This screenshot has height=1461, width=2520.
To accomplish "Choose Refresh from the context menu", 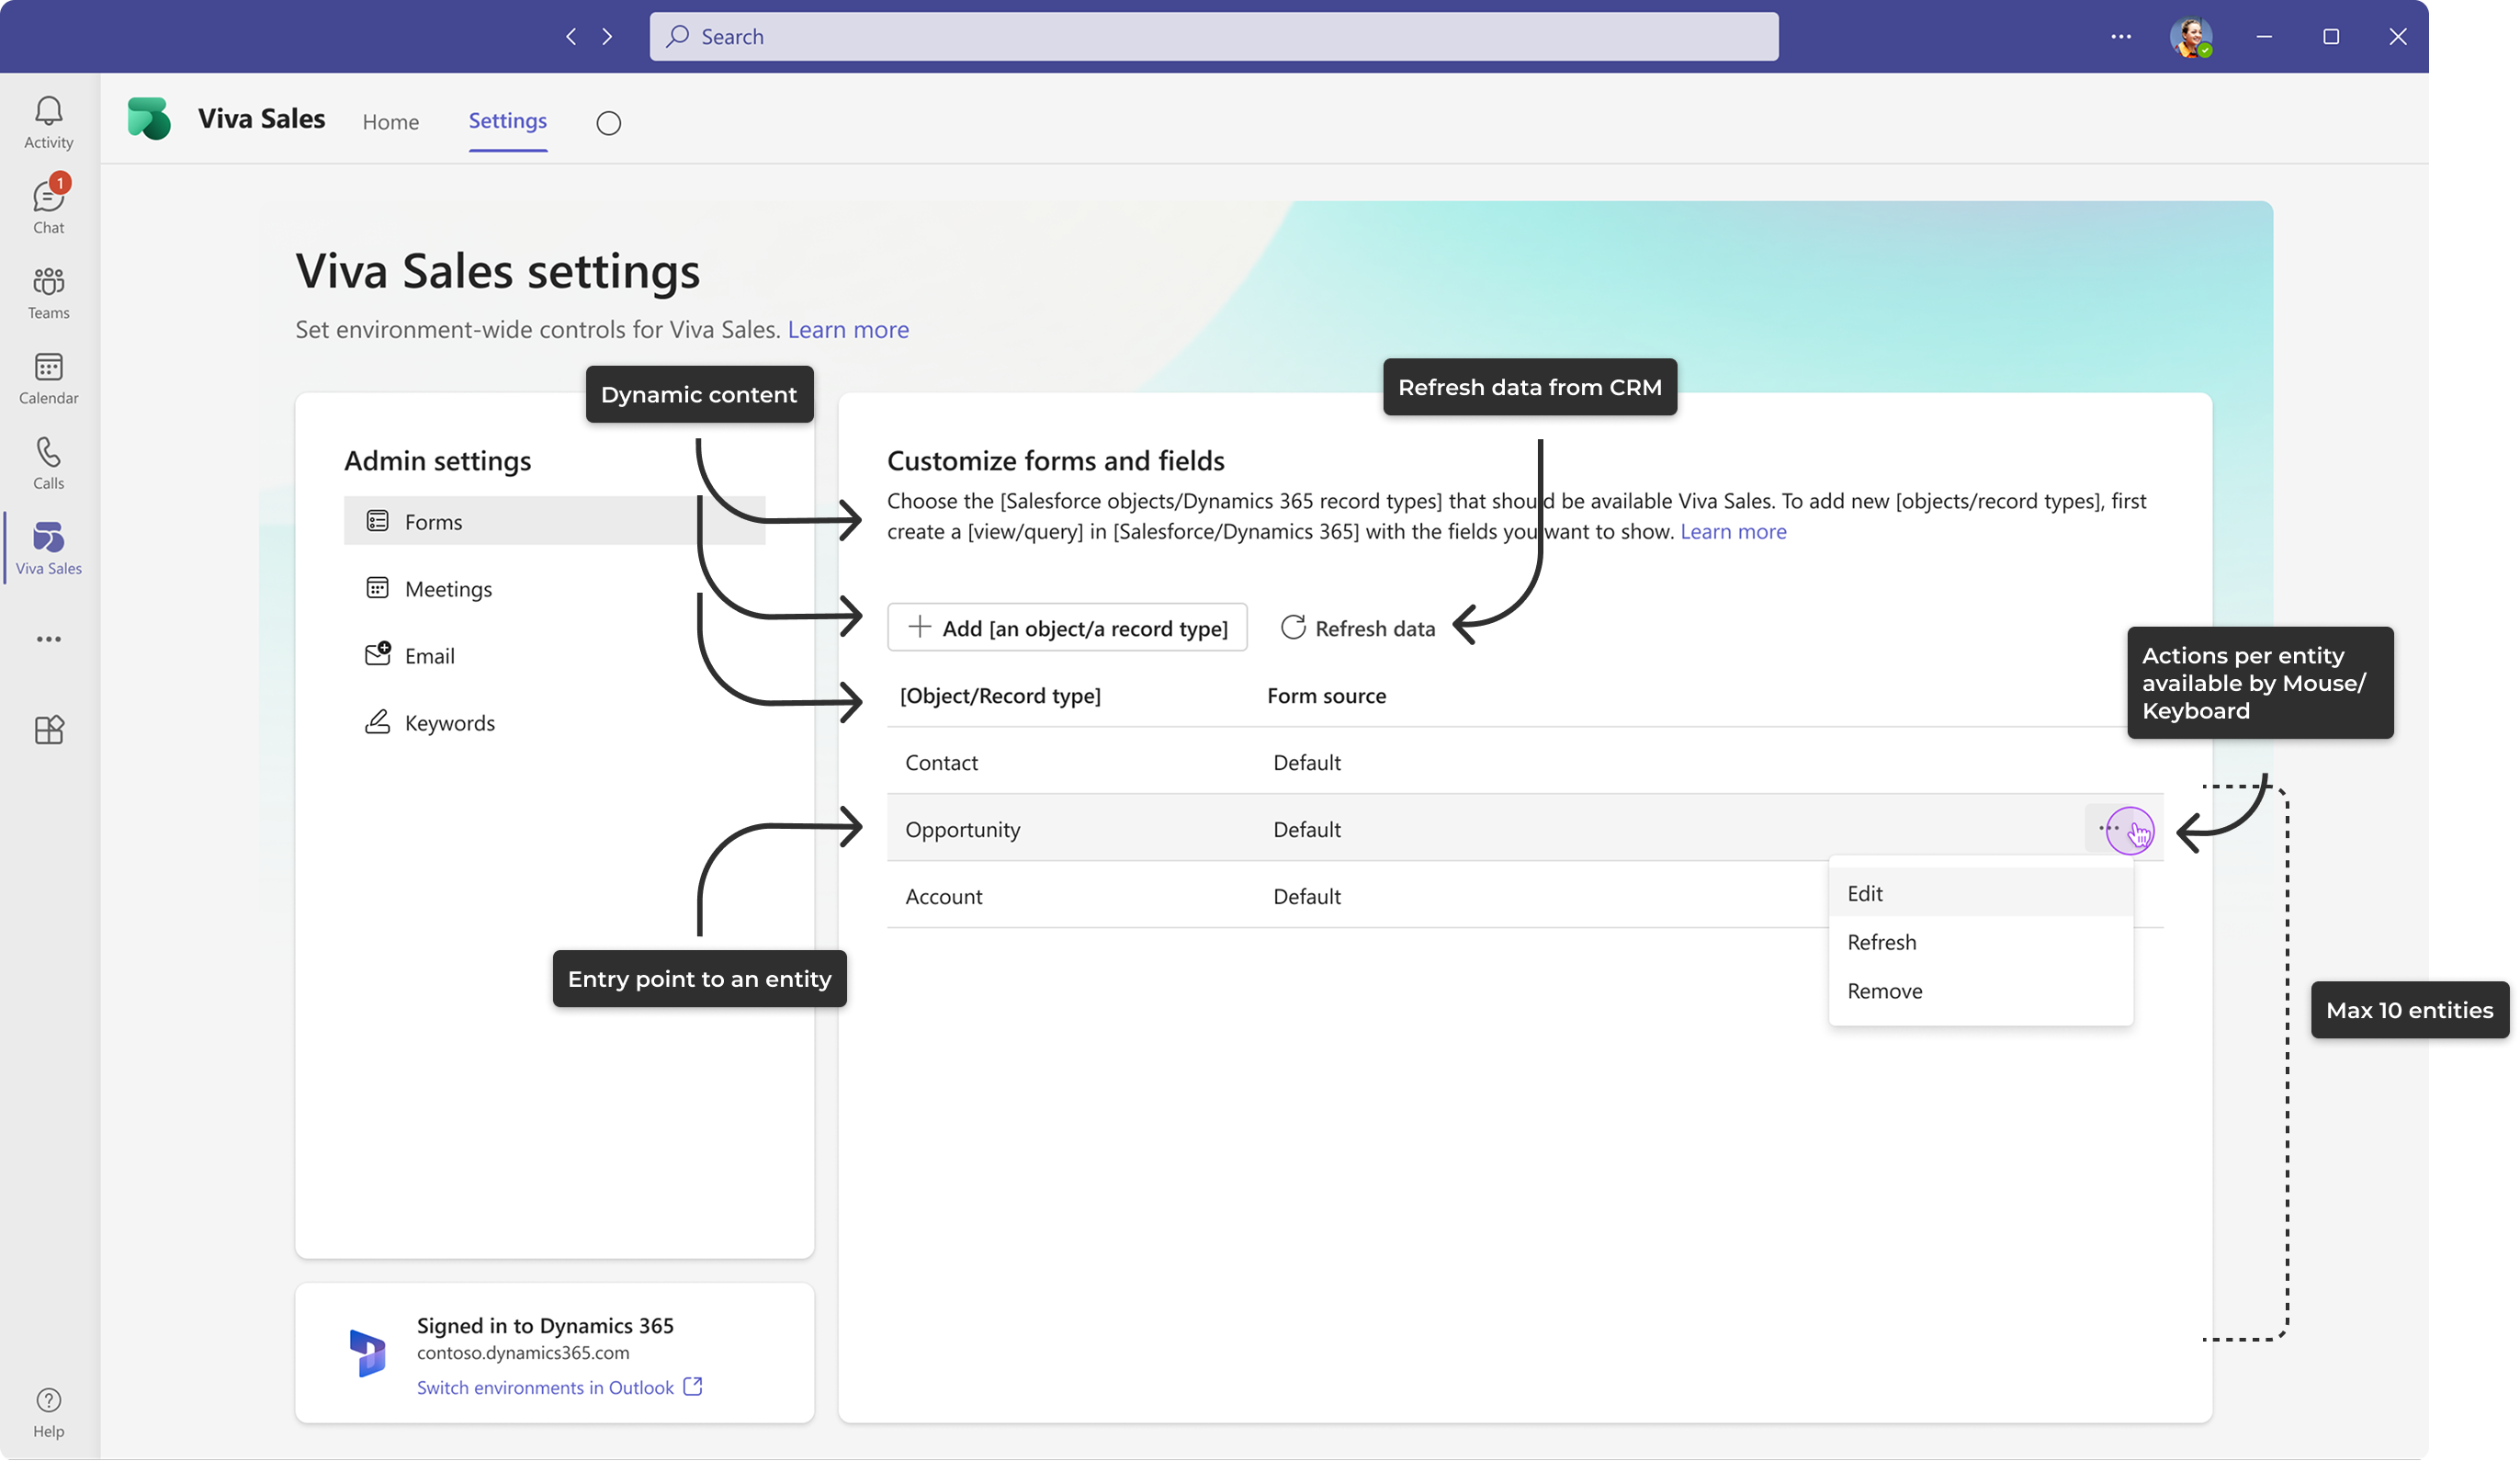I will [1980, 942].
